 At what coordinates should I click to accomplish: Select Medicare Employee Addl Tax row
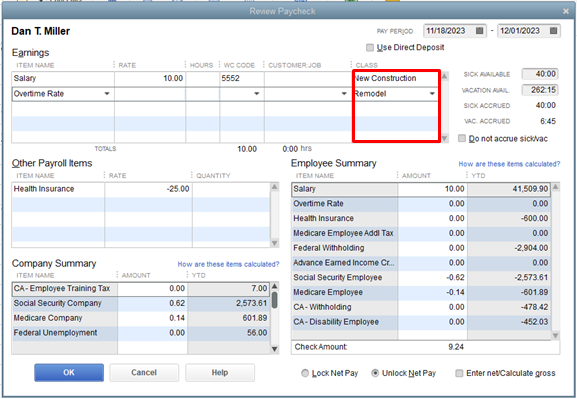tap(421, 233)
